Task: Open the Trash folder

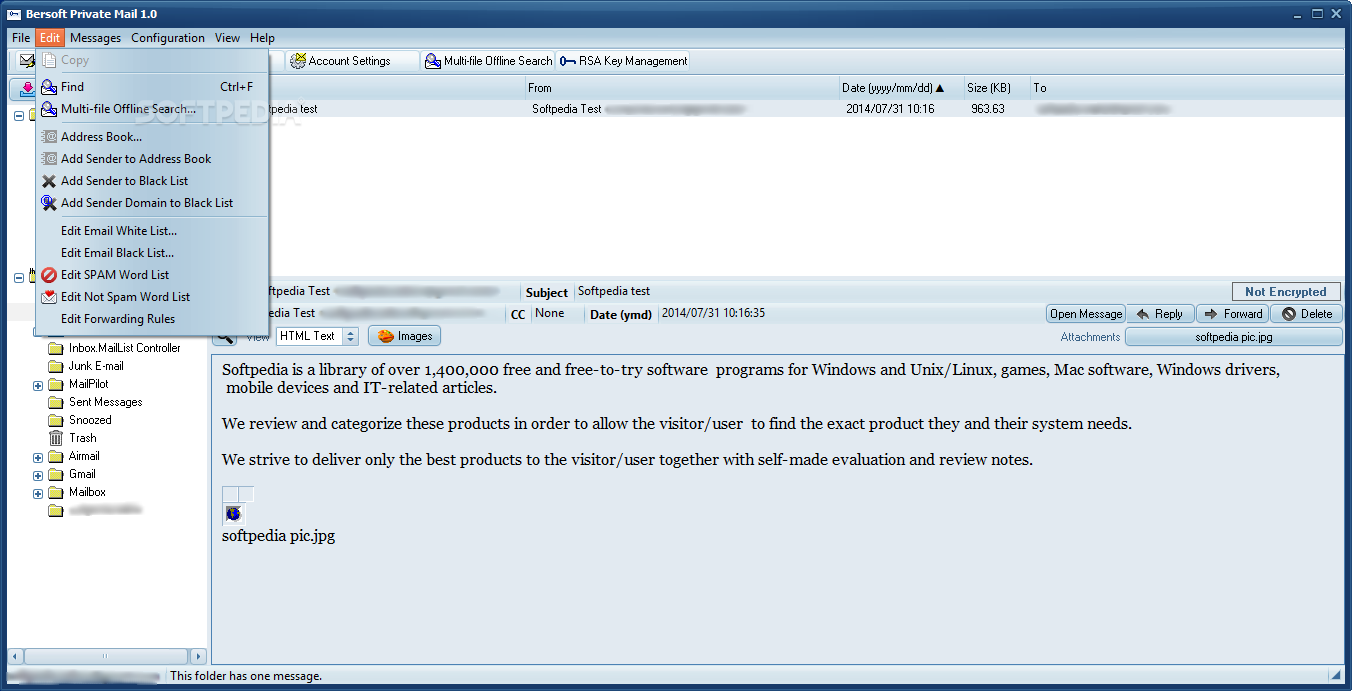Action: pos(83,438)
